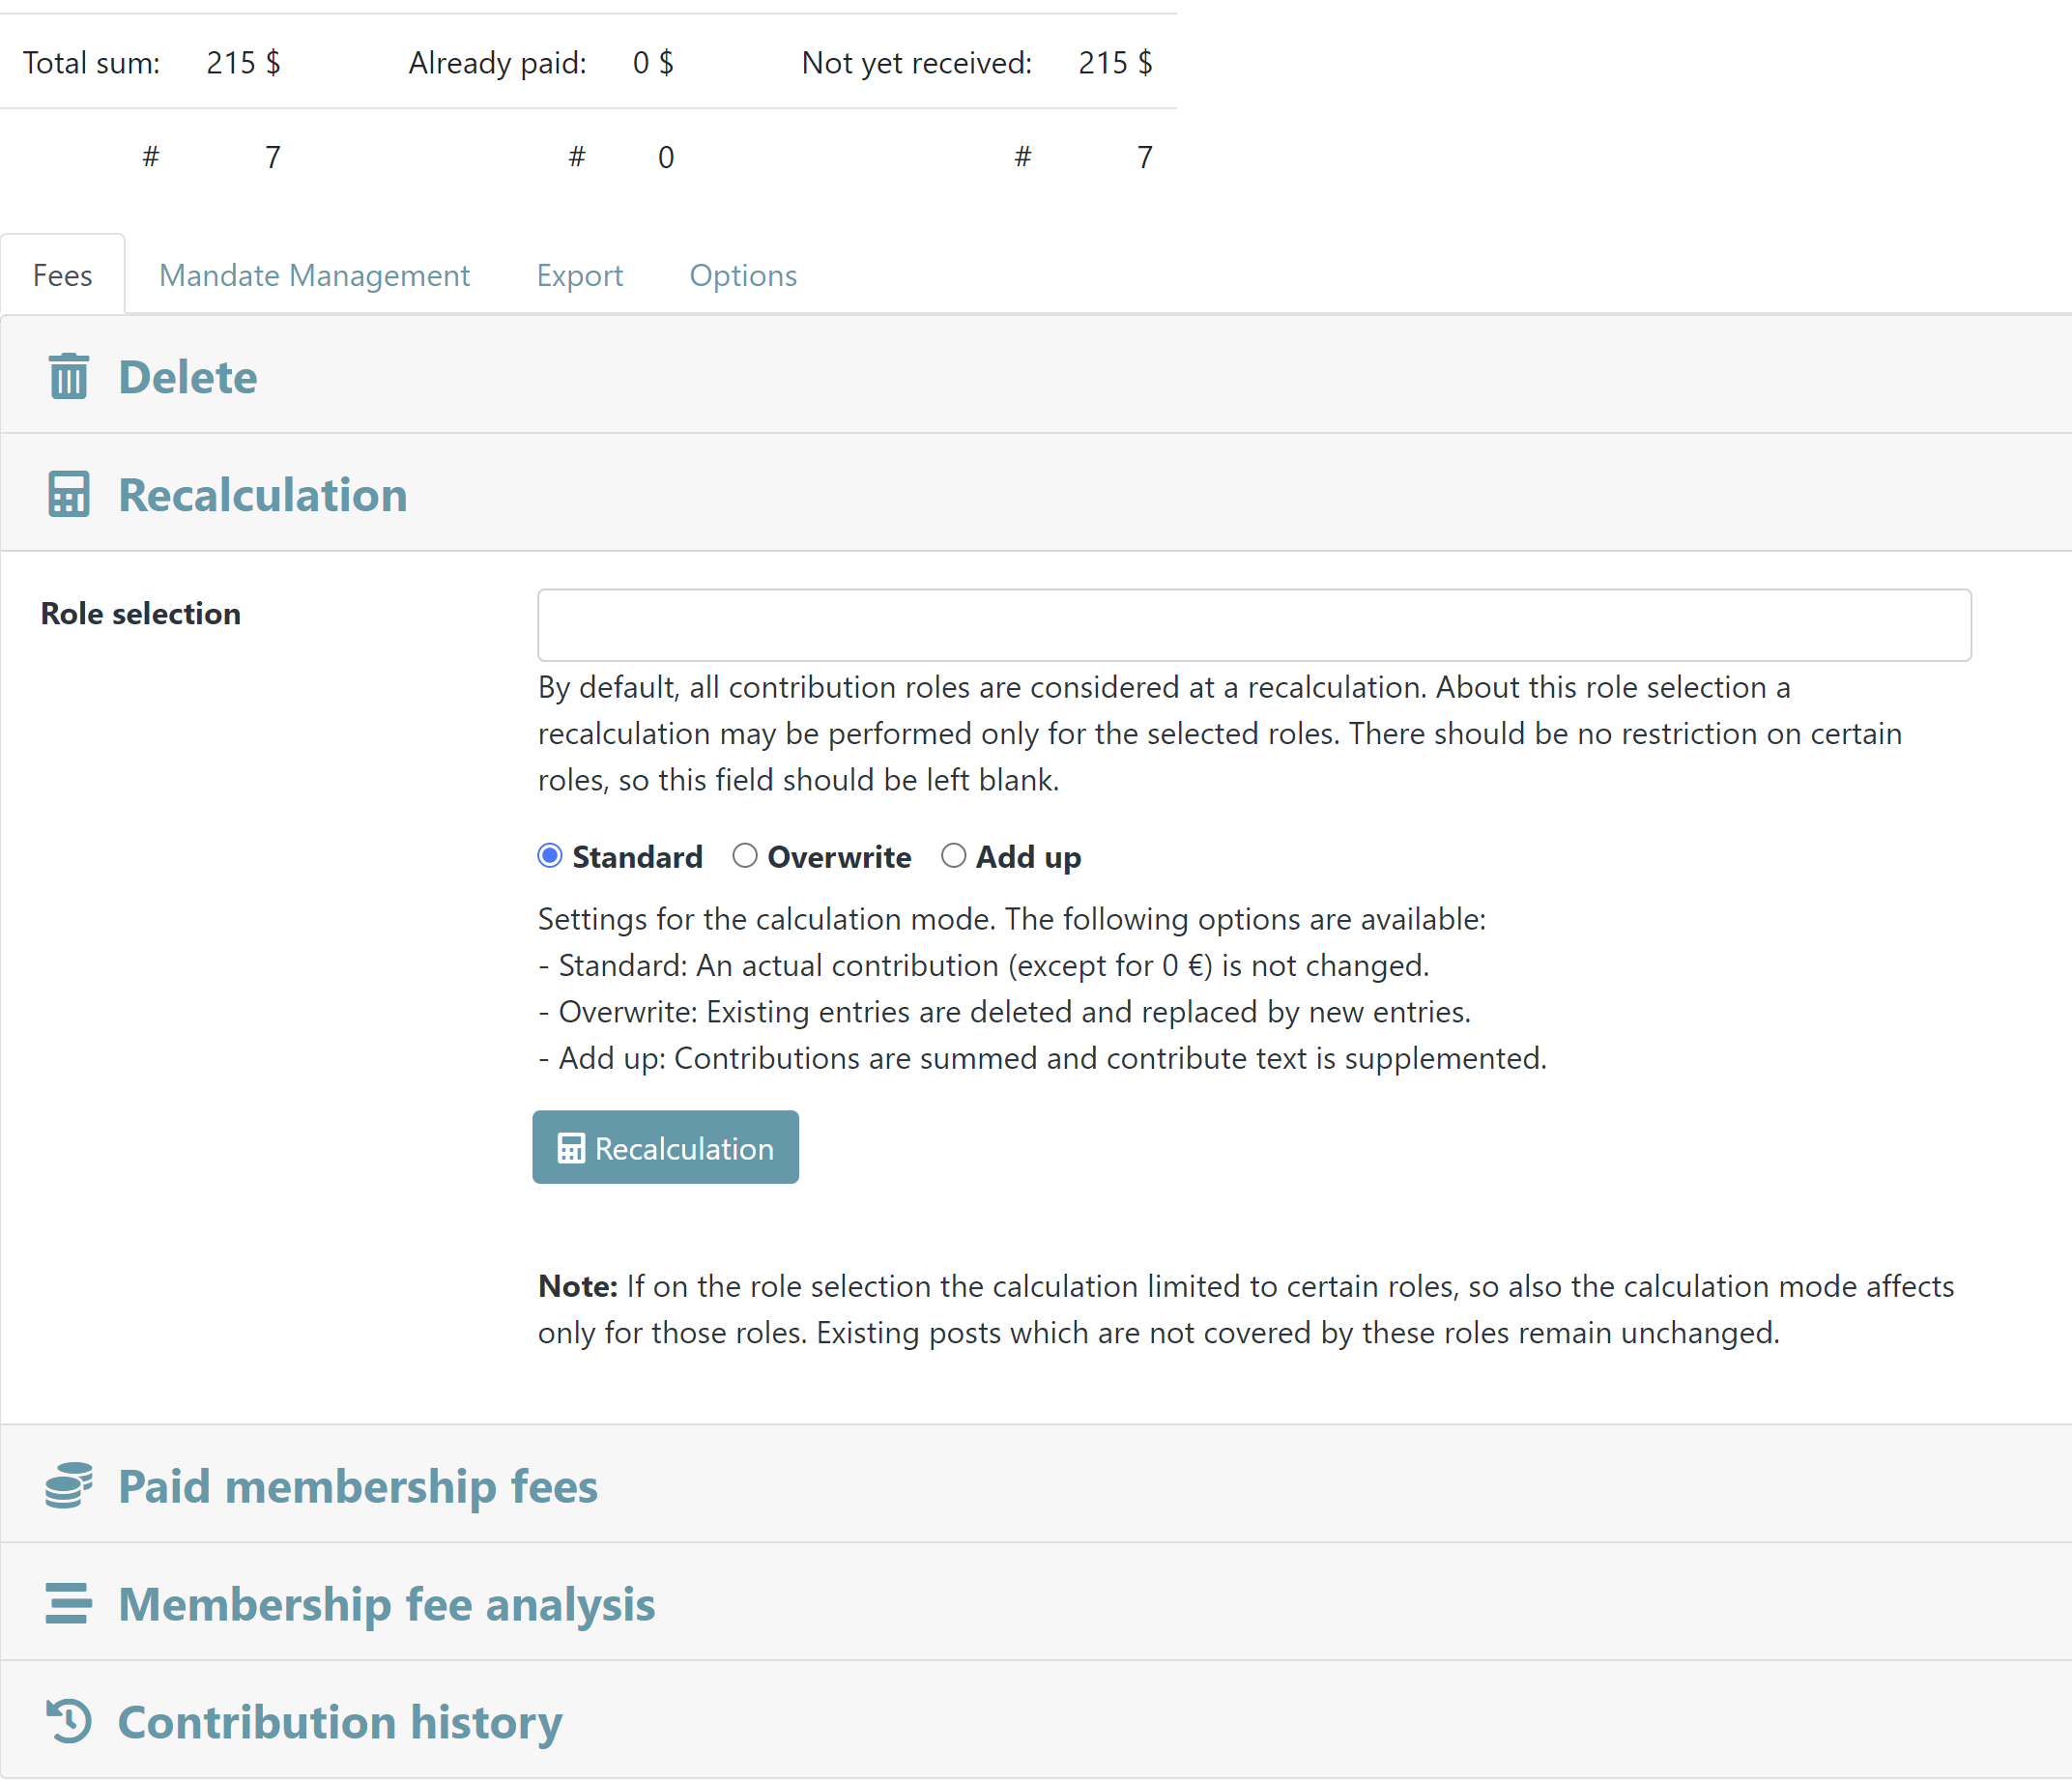Switch to the Mandate Management tab
The image size is (2072, 1781).
click(314, 275)
